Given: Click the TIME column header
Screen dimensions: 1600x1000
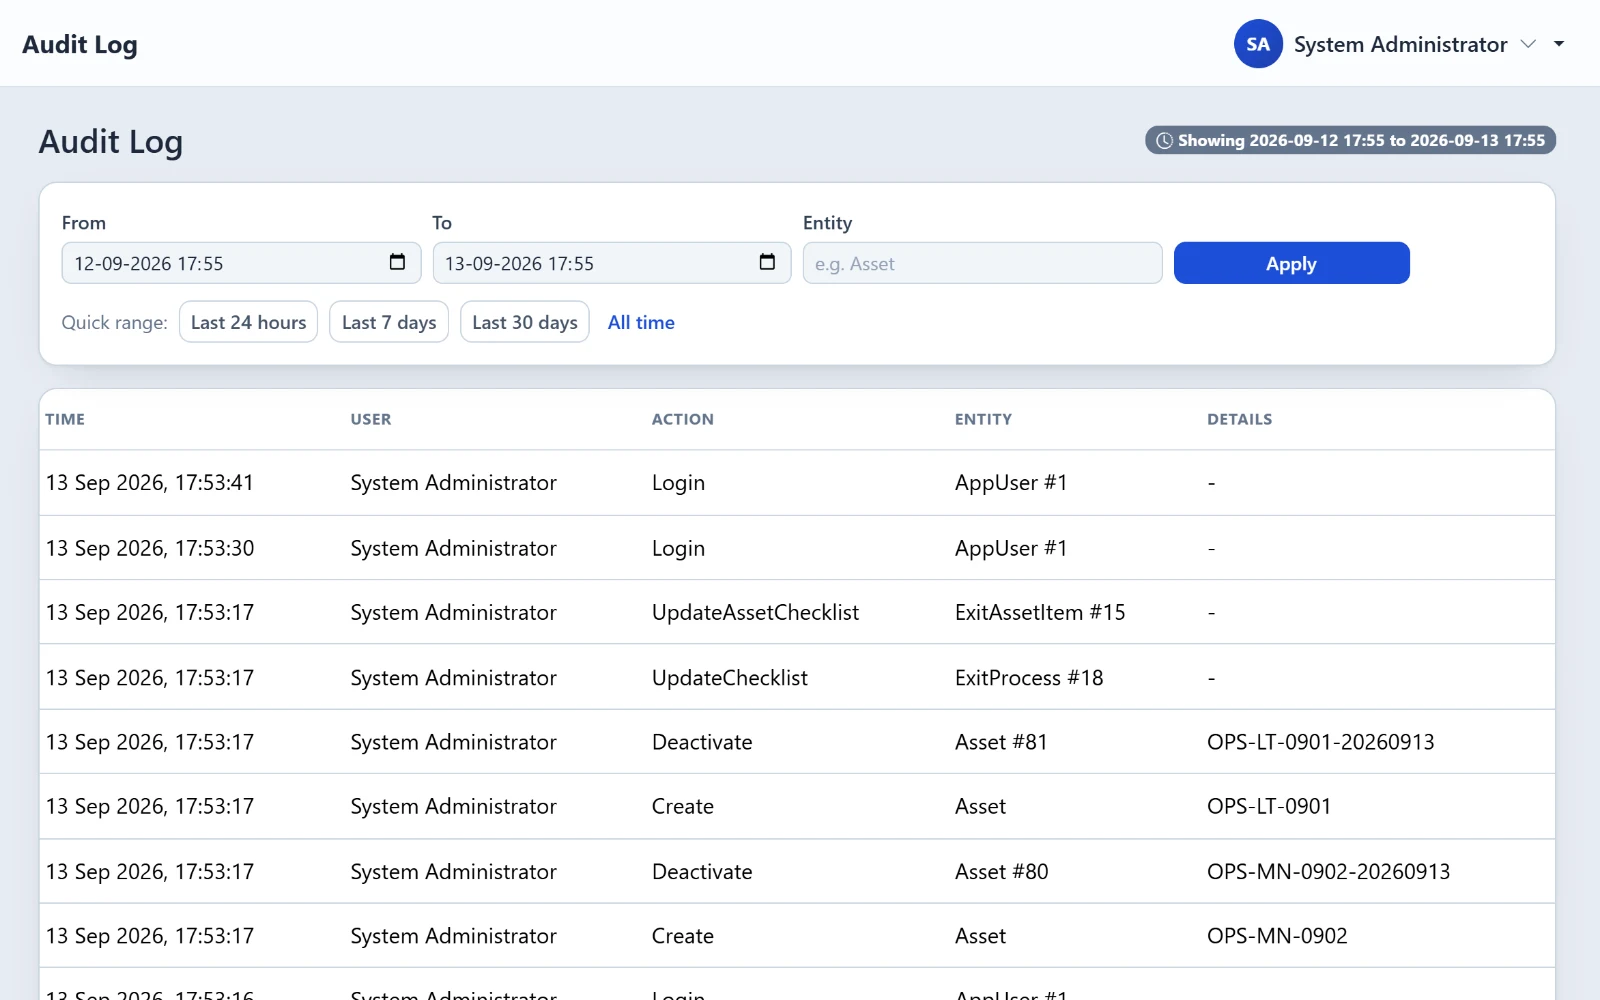Looking at the screenshot, I should click(65, 419).
